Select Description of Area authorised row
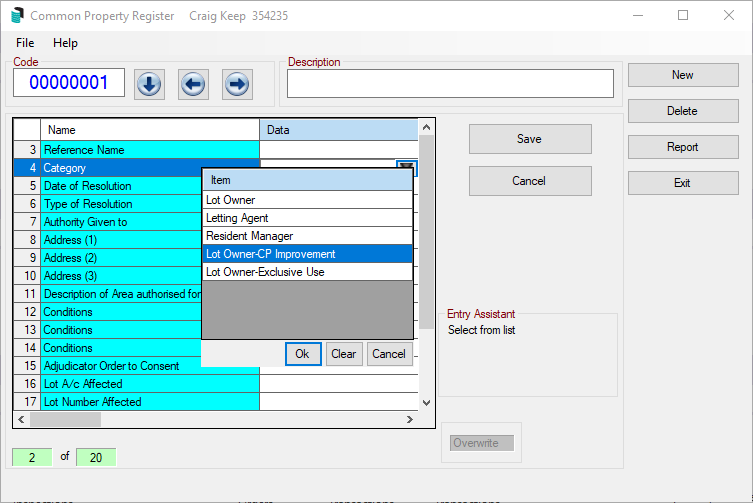Viewport: 753px width, 503px height. click(x=121, y=294)
